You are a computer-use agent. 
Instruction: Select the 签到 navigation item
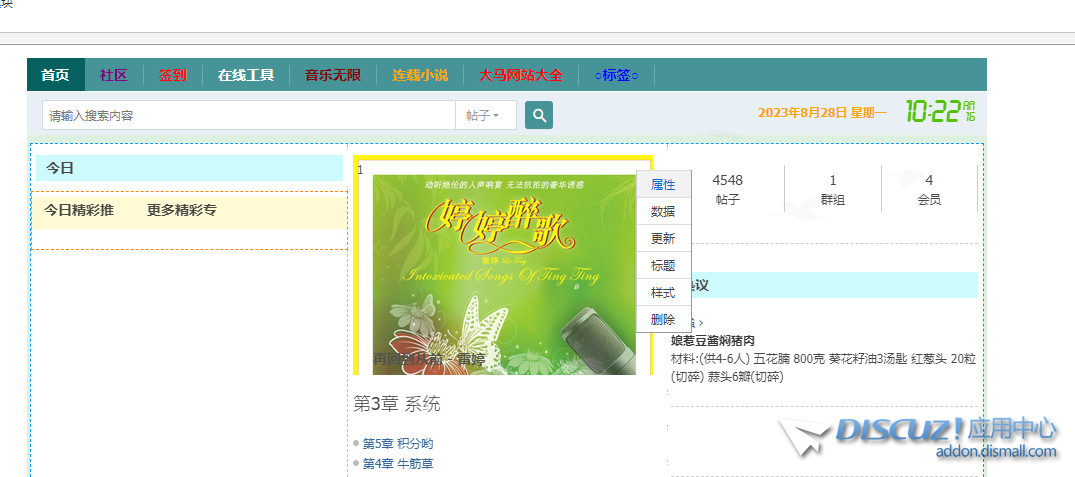(x=173, y=75)
